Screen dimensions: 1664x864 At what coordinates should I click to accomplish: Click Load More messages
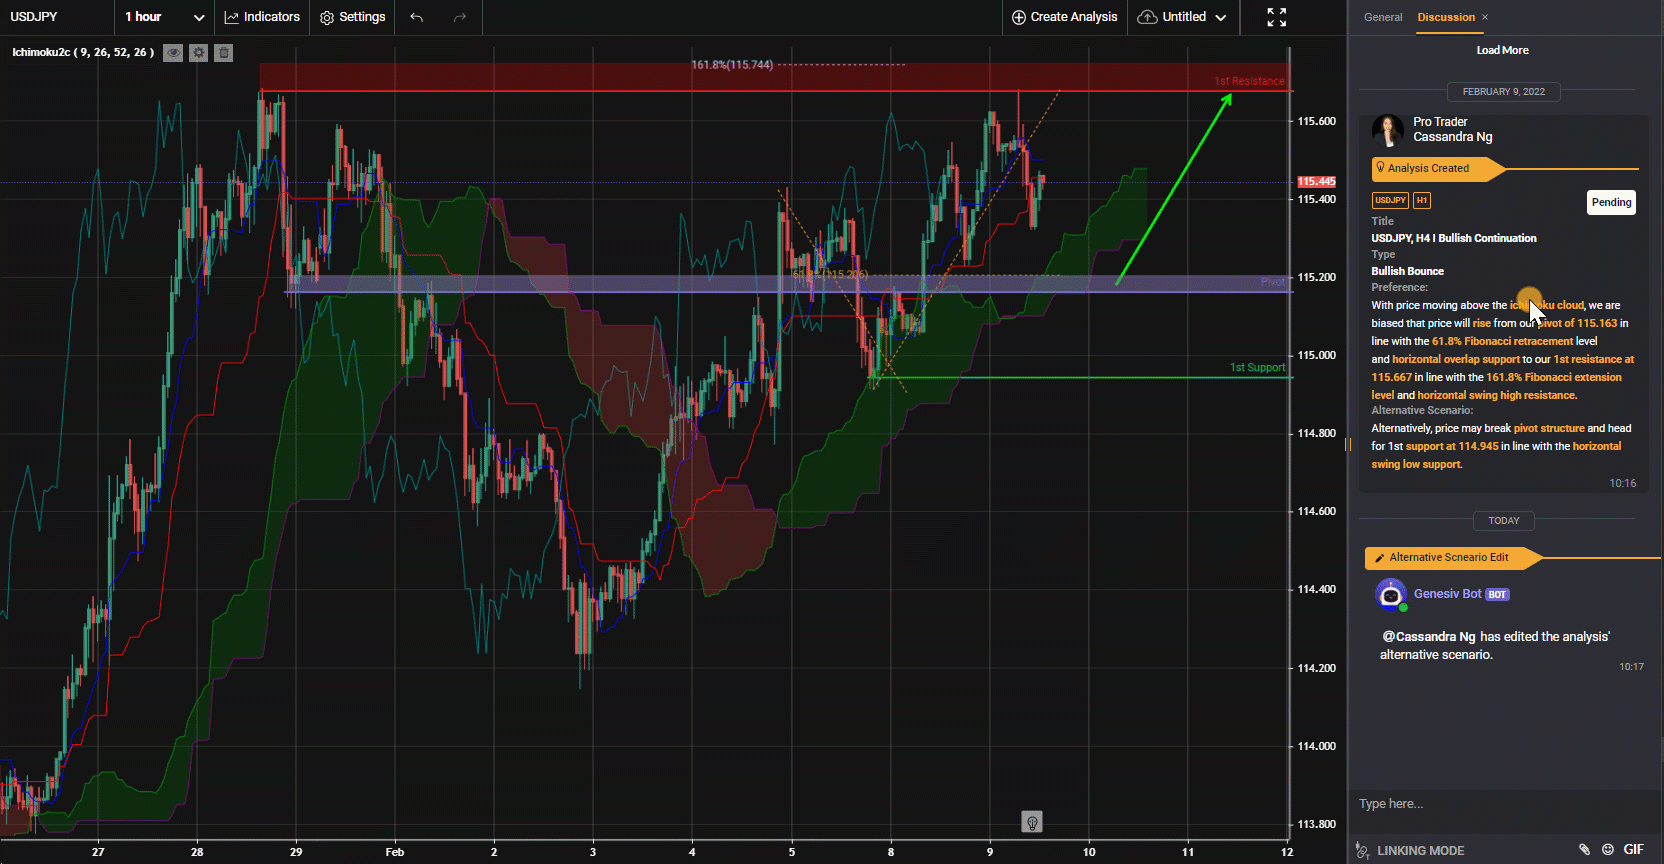point(1502,50)
